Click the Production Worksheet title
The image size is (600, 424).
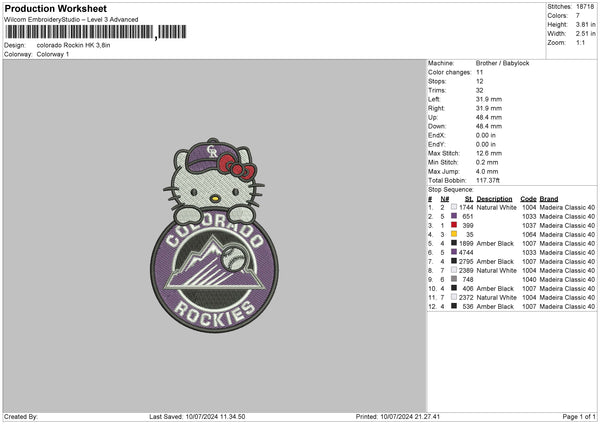[x=55, y=8]
